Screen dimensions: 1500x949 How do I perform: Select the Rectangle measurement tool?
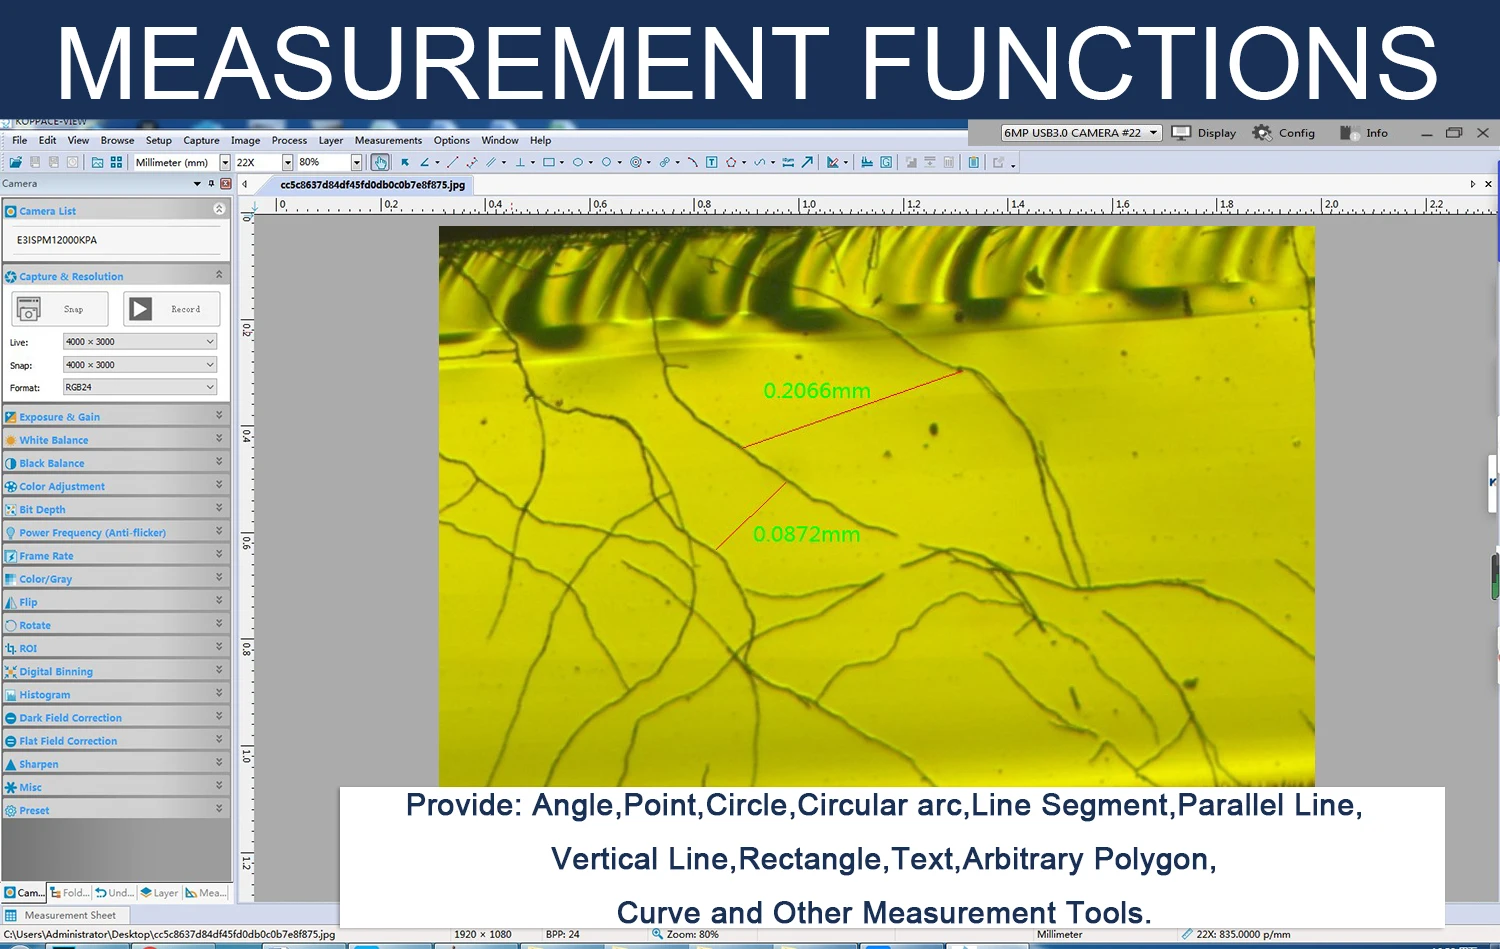coord(549,162)
